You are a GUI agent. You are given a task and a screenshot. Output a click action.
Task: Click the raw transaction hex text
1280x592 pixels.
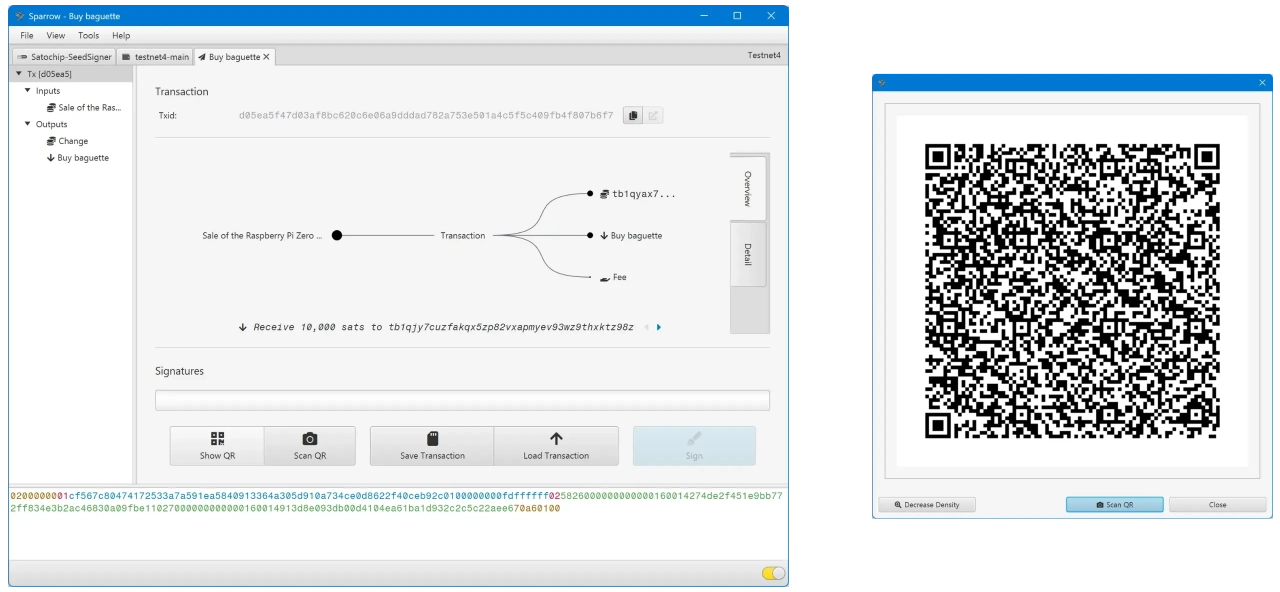(x=397, y=502)
